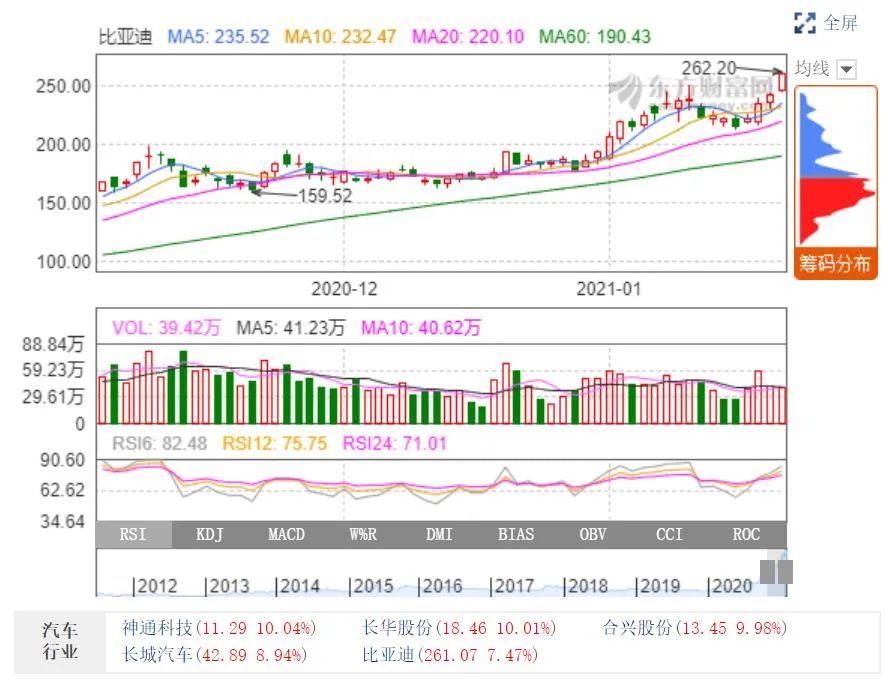Open 合兴股份 stock link

[x=695, y=628]
